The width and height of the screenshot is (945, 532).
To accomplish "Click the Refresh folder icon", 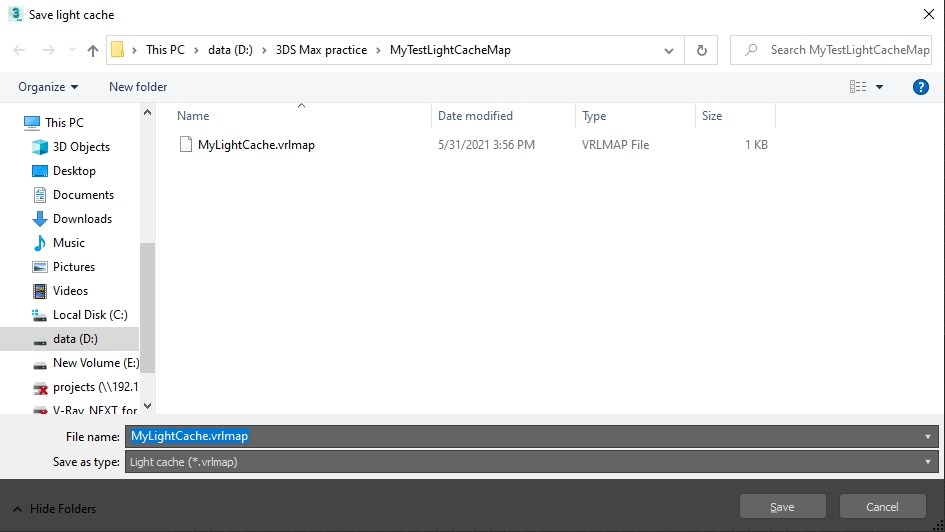I will (702, 51).
